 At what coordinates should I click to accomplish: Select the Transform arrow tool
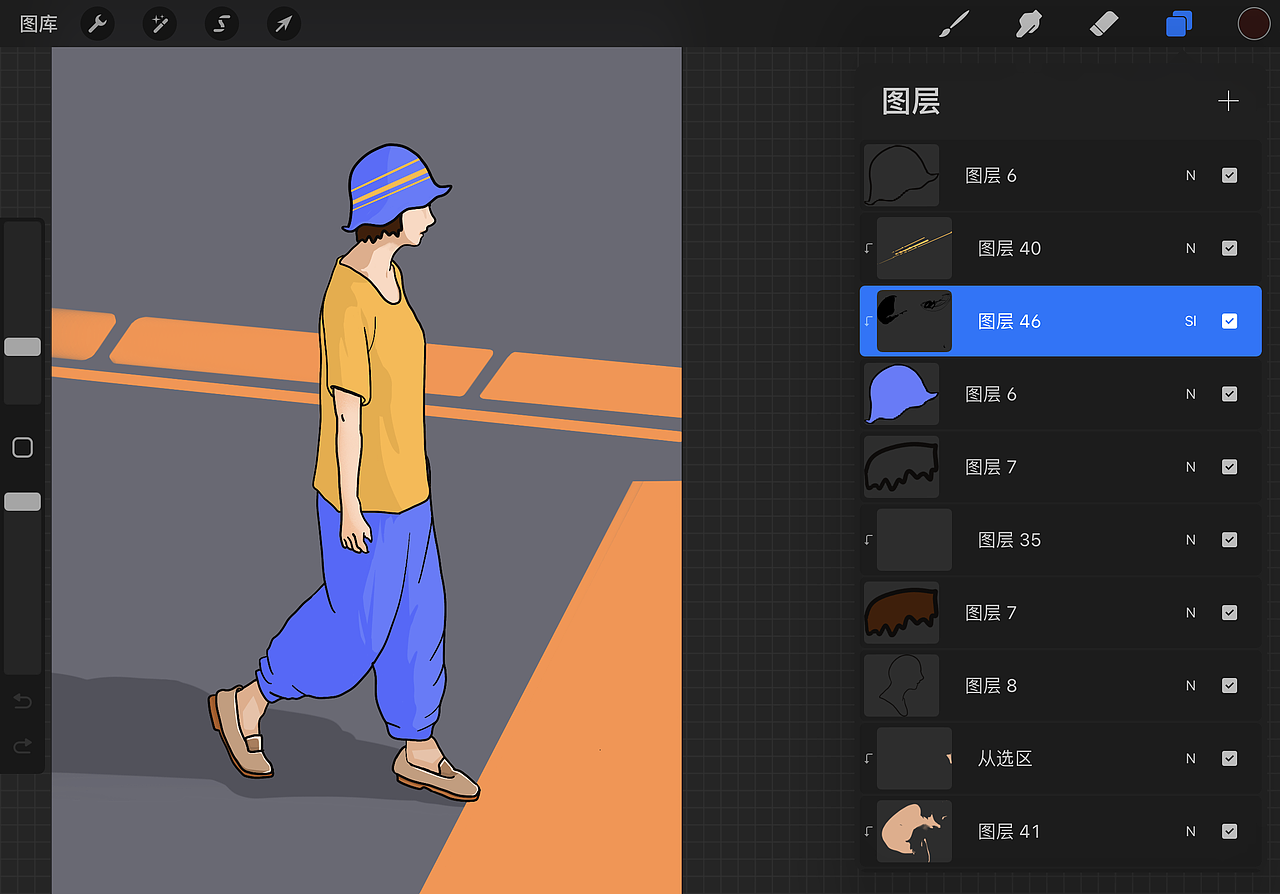[284, 23]
